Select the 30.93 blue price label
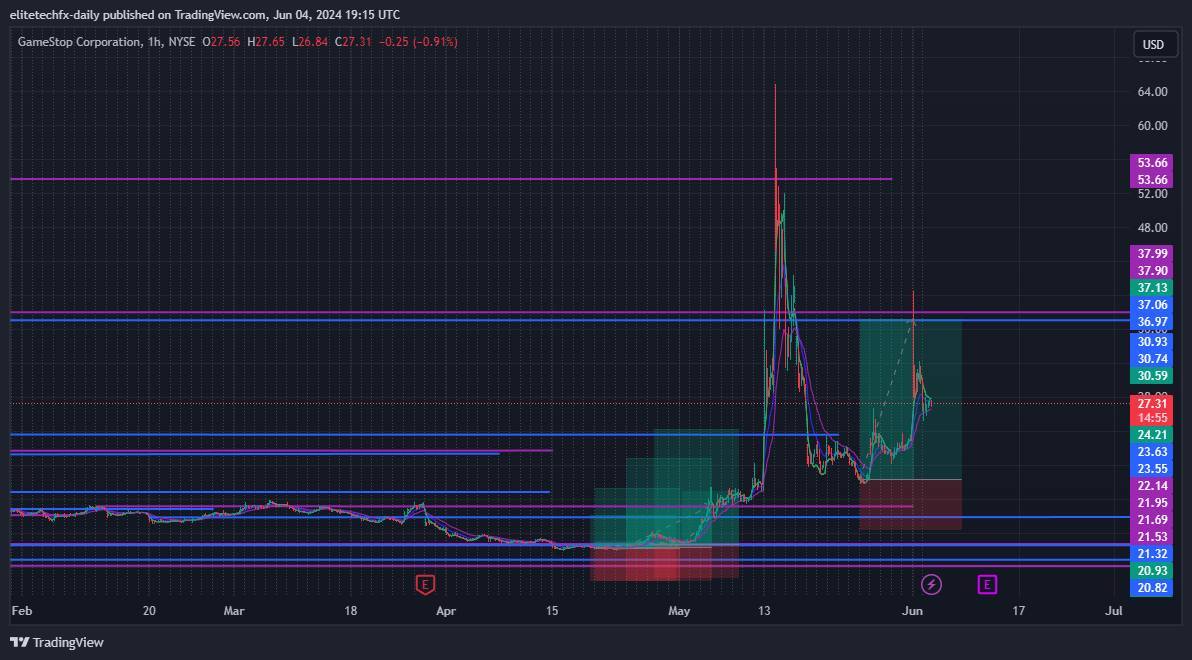 point(1152,342)
